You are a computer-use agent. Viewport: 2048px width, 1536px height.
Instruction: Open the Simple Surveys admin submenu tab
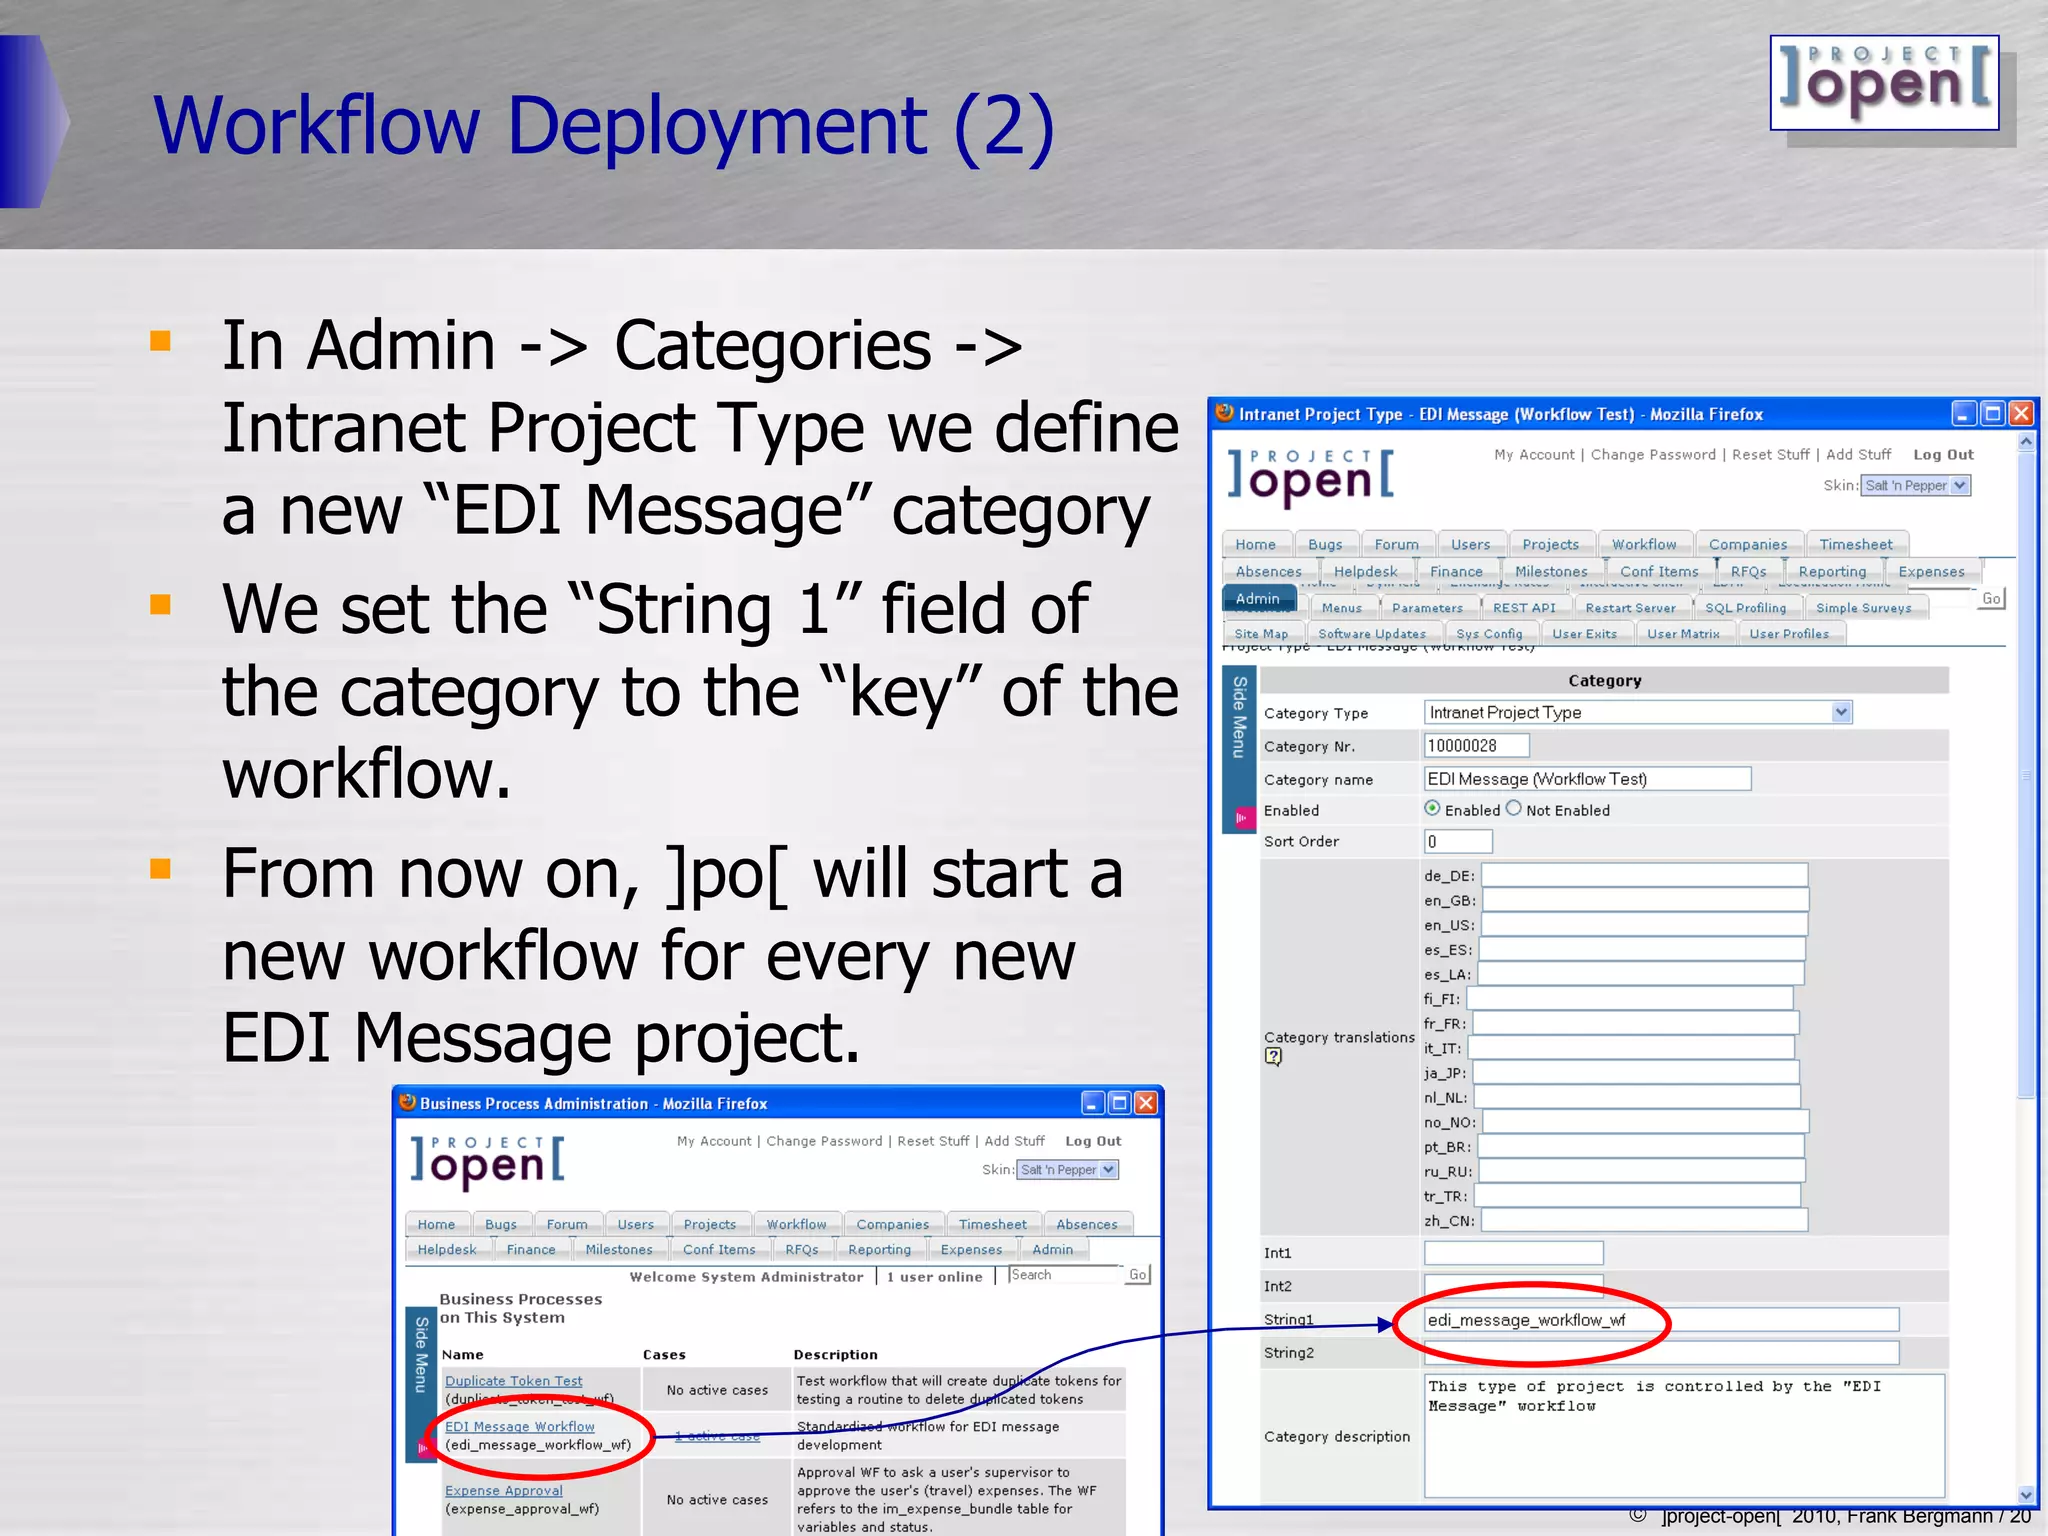[1863, 607]
